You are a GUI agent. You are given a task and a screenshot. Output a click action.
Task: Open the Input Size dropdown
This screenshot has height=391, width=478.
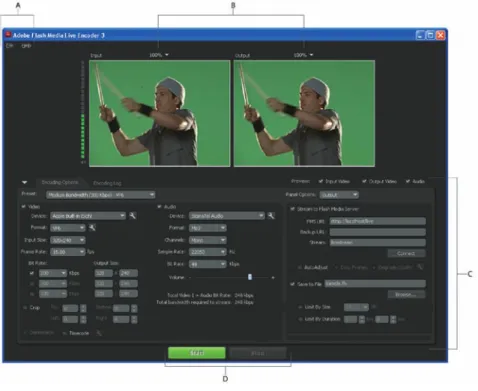tap(68, 240)
